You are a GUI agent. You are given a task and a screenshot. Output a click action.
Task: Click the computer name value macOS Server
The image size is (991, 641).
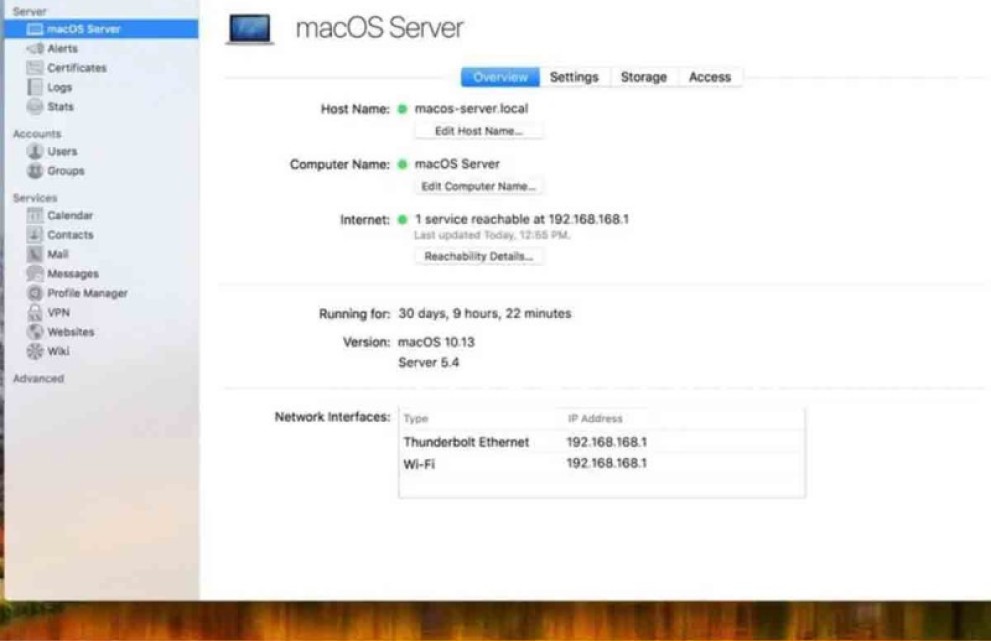(457, 164)
